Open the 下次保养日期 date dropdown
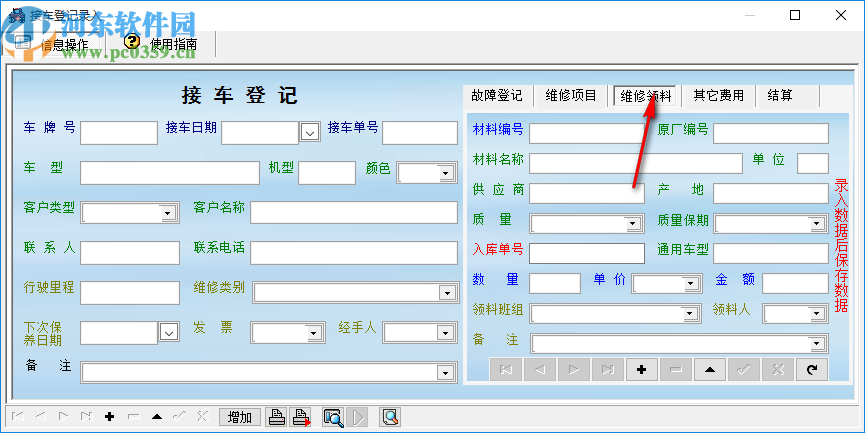 point(169,332)
